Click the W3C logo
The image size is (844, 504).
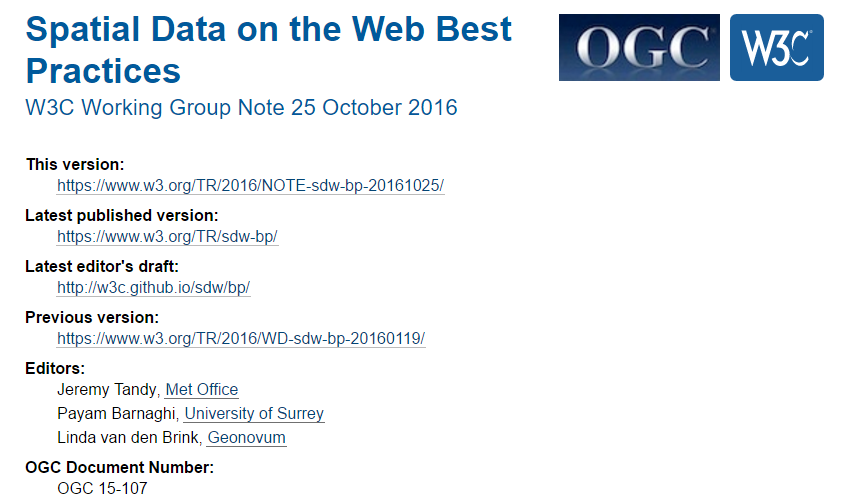tap(777, 47)
